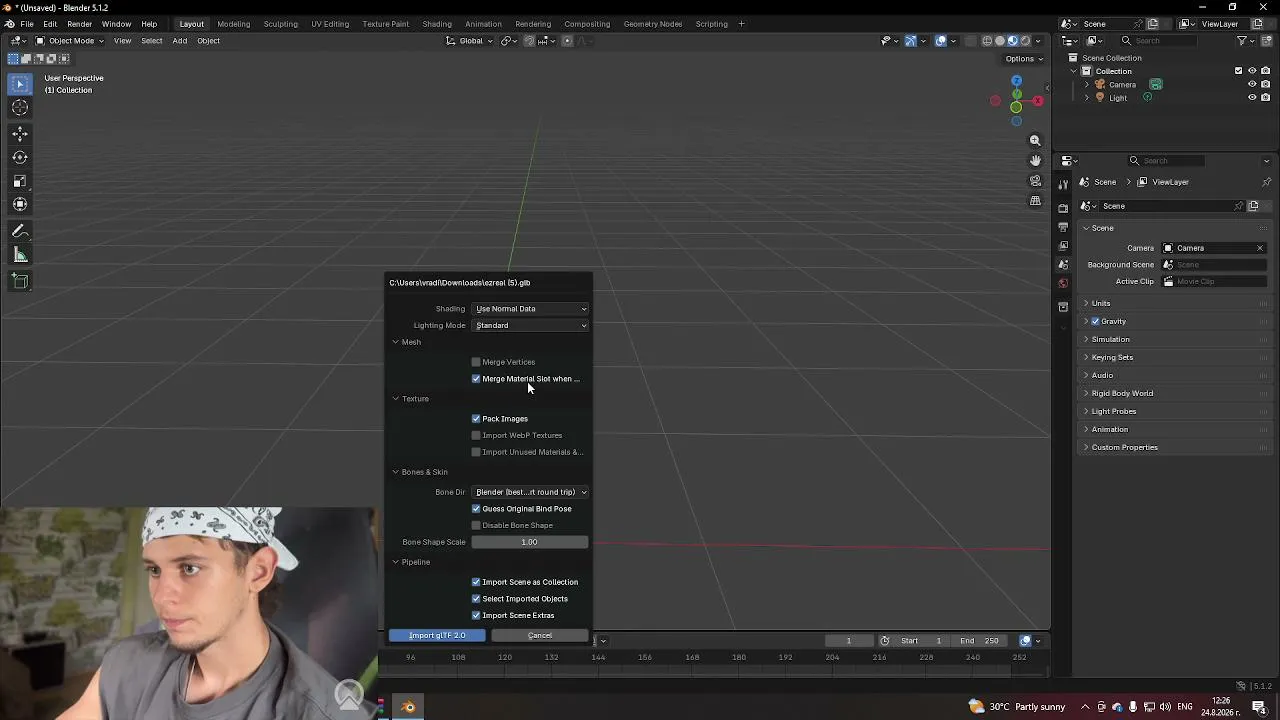Open the File menu
The height and width of the screenshot is (720, 1280).
pyautogui.click(x=27, y=24)
